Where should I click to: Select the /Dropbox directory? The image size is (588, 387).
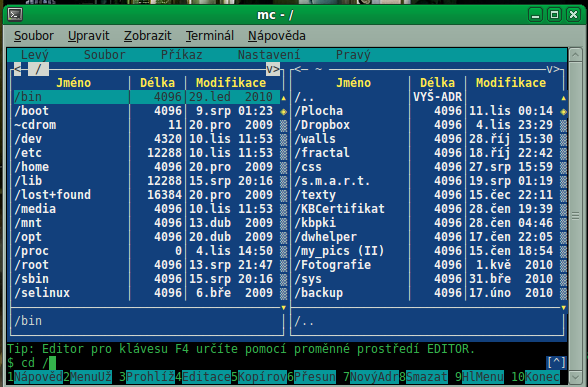427,125
